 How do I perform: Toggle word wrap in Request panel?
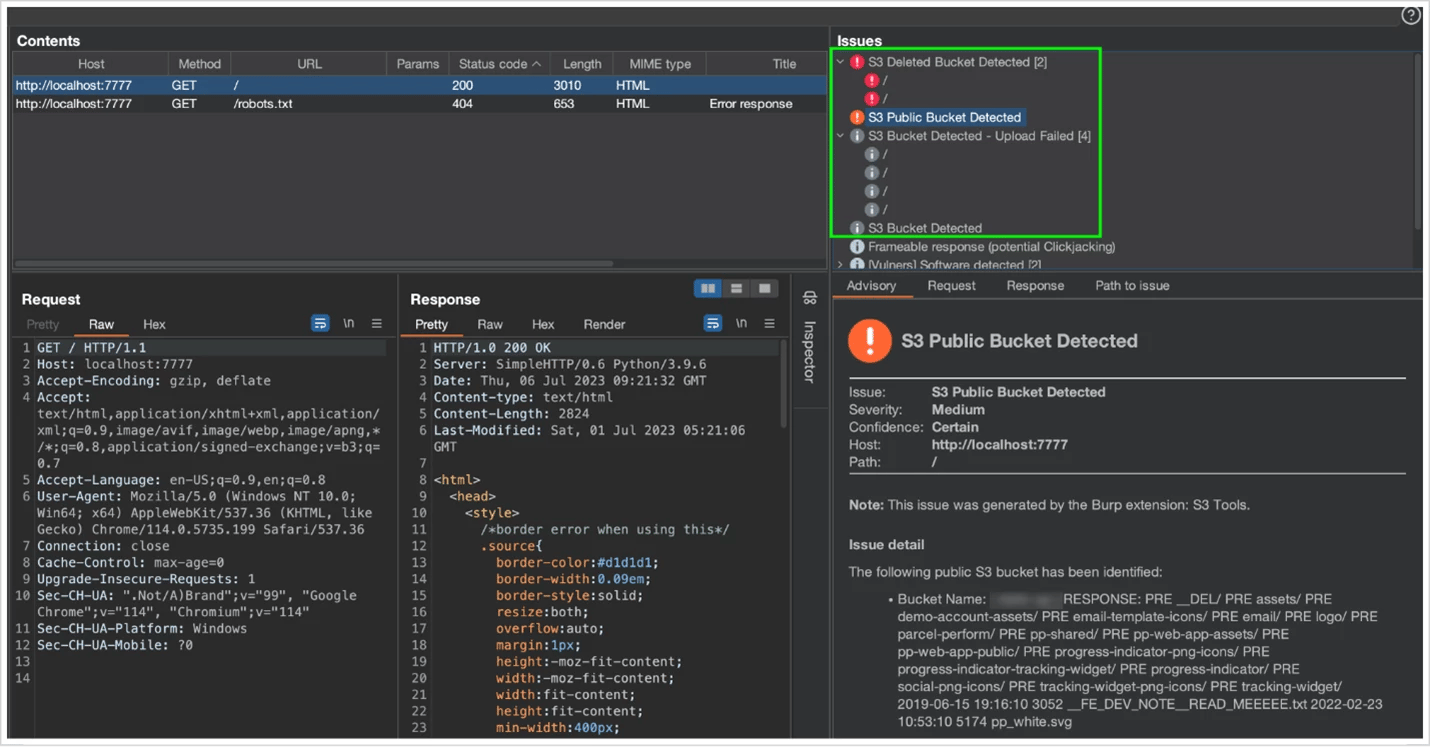pos(320,324)
